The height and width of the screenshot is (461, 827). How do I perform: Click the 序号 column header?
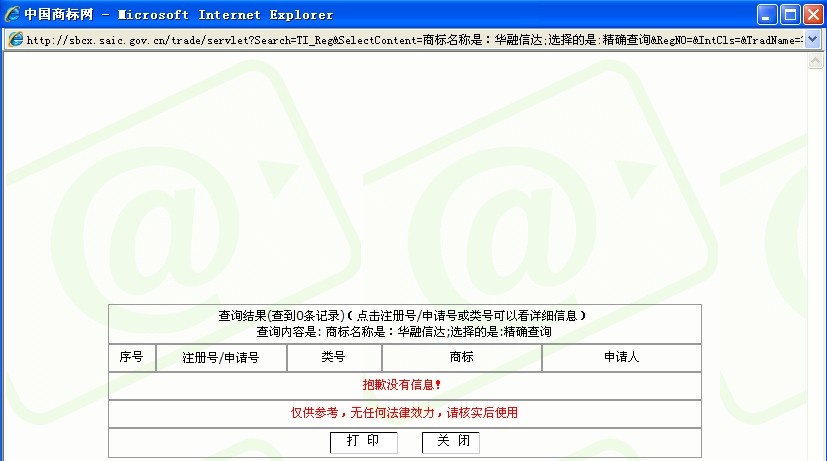132,358
